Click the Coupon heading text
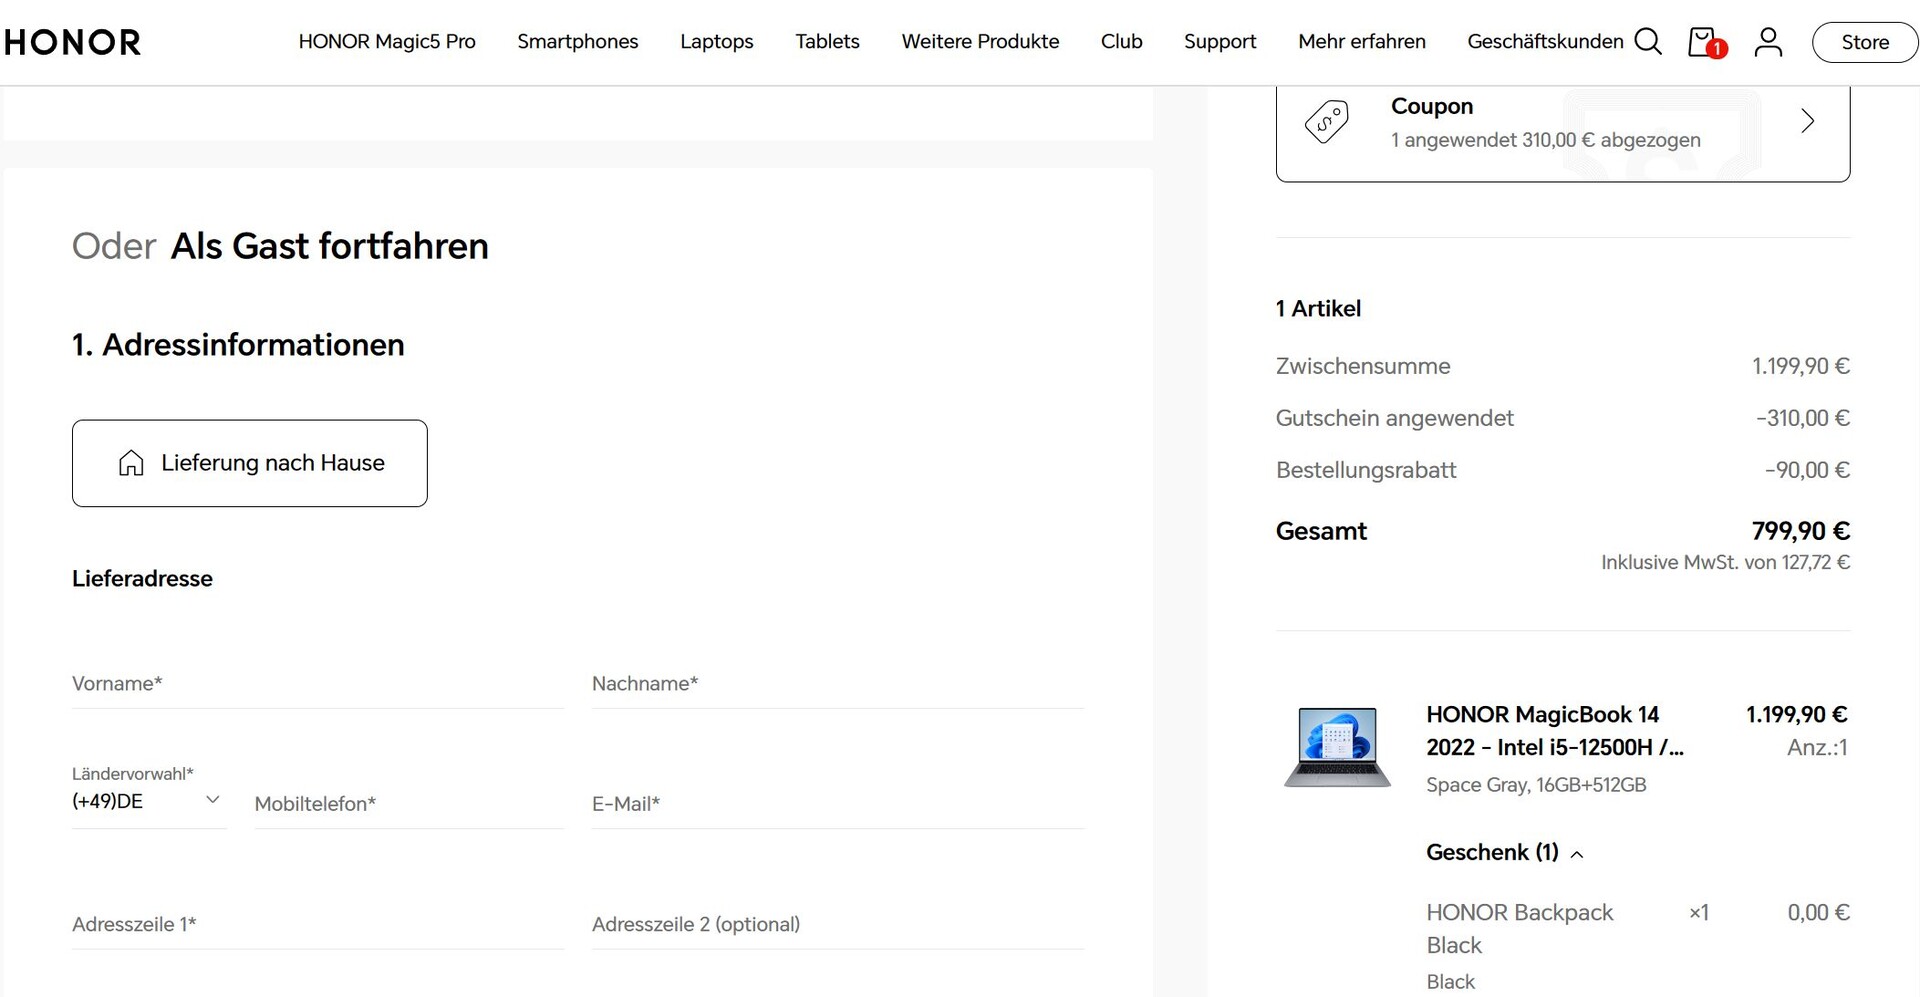Screen dimensions: 1920x997 1432,106
